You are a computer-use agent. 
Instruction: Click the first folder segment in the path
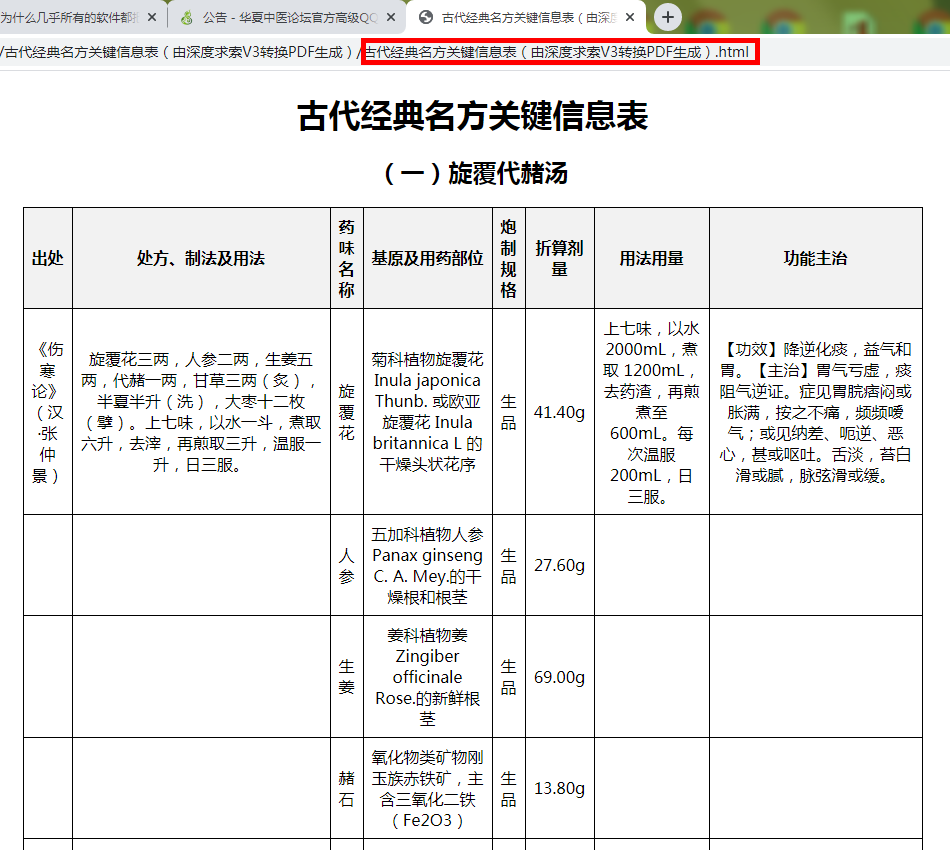(x=178, y=52)
